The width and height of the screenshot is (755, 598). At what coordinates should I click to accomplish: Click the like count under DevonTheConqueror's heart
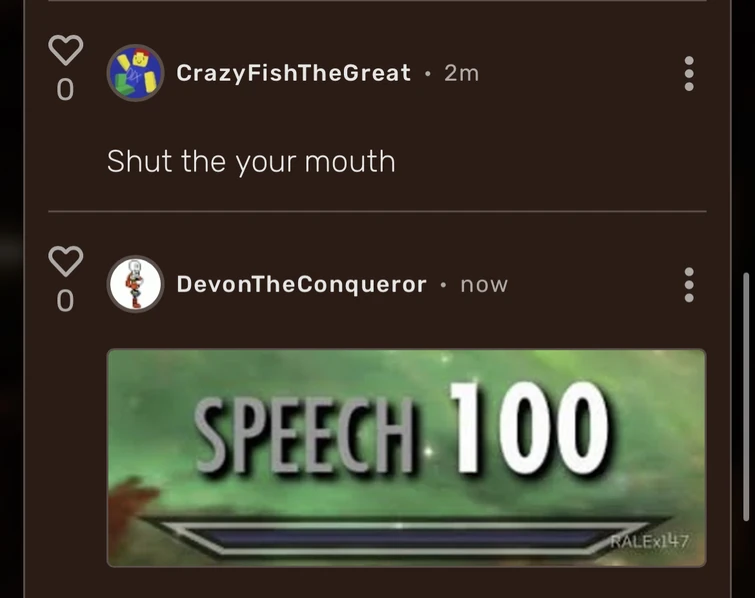65,301
